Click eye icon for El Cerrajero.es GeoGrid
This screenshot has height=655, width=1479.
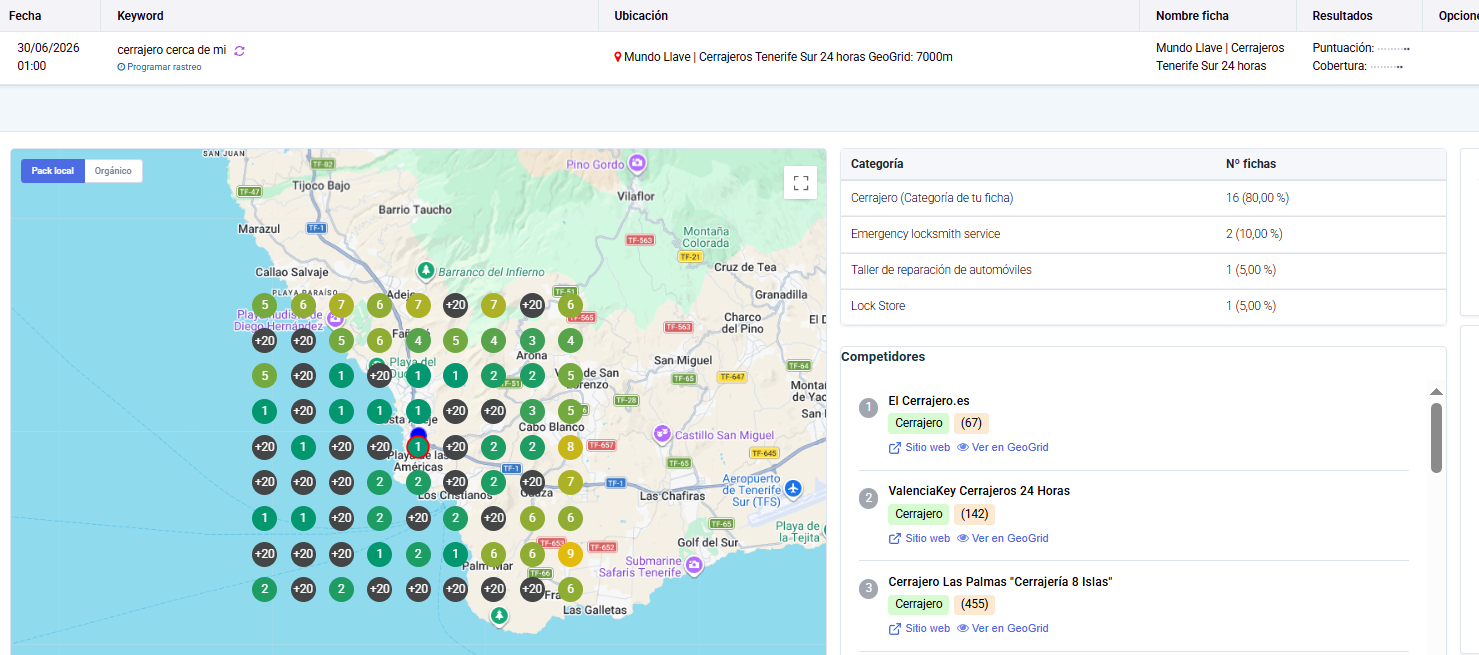963,448
